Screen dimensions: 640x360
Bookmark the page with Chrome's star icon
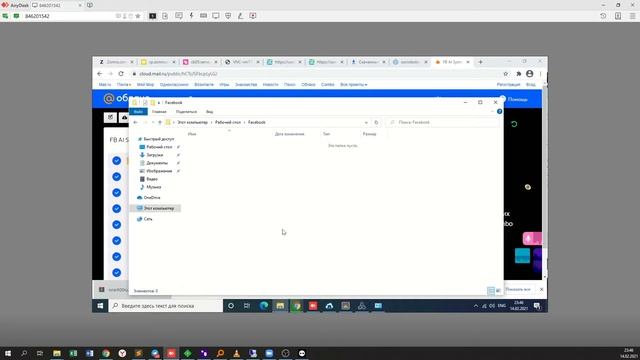[x=506, y=74]
